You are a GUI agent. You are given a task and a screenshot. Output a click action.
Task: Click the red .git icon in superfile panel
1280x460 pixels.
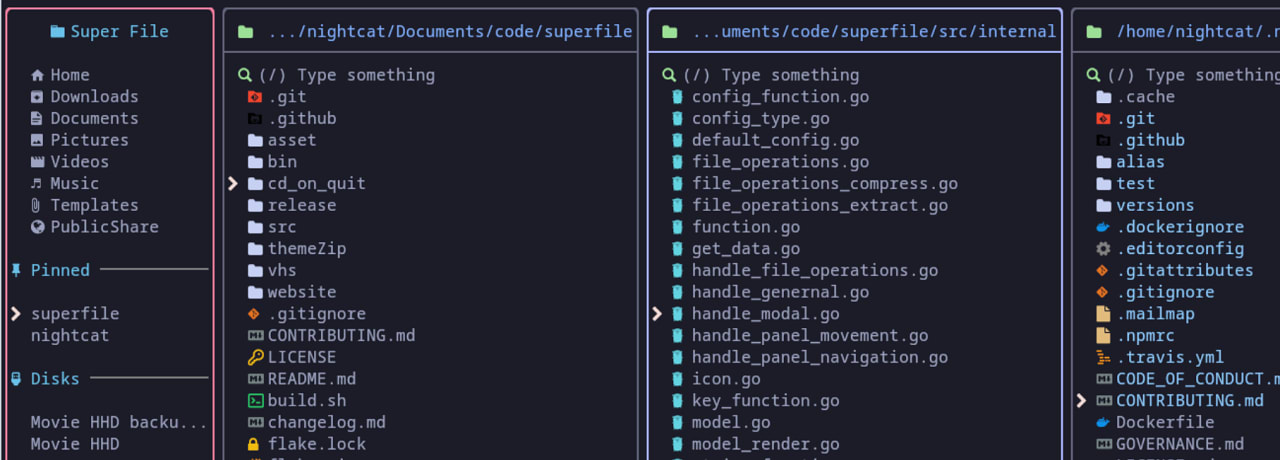[x=255, y=97]
